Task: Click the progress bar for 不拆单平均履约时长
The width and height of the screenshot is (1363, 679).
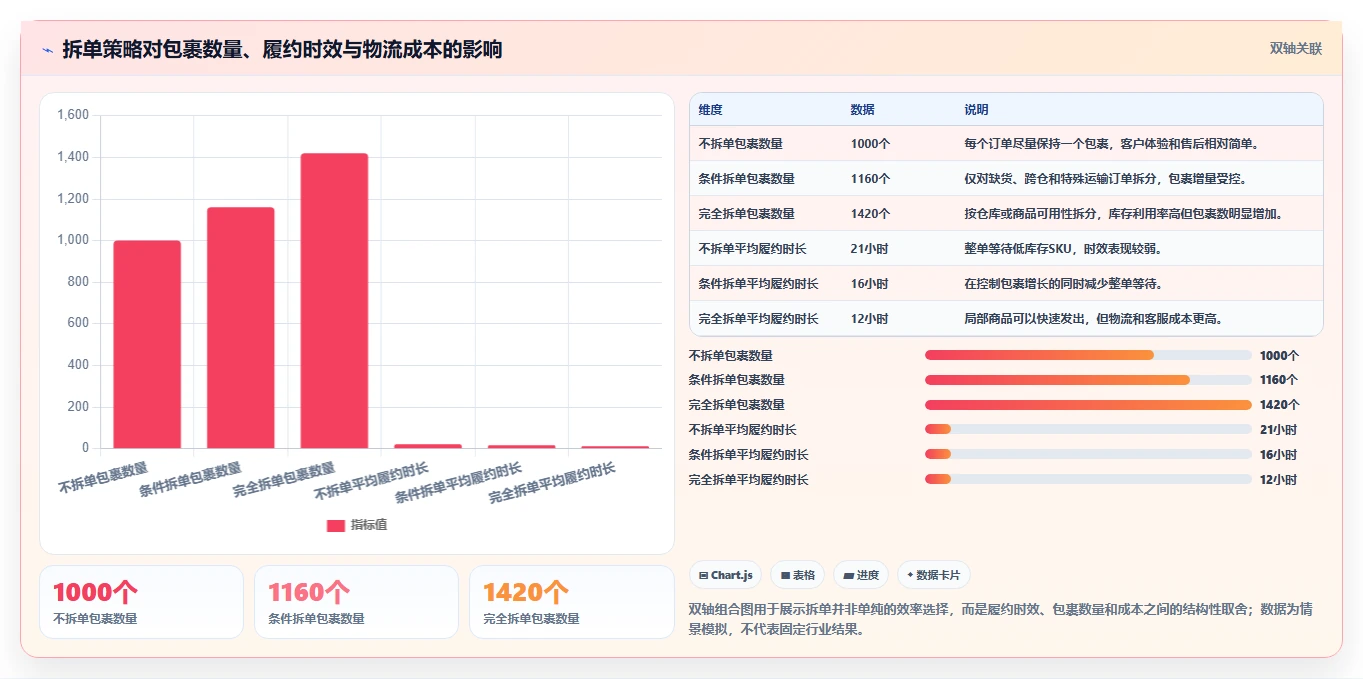Action: click(1088, 430)
